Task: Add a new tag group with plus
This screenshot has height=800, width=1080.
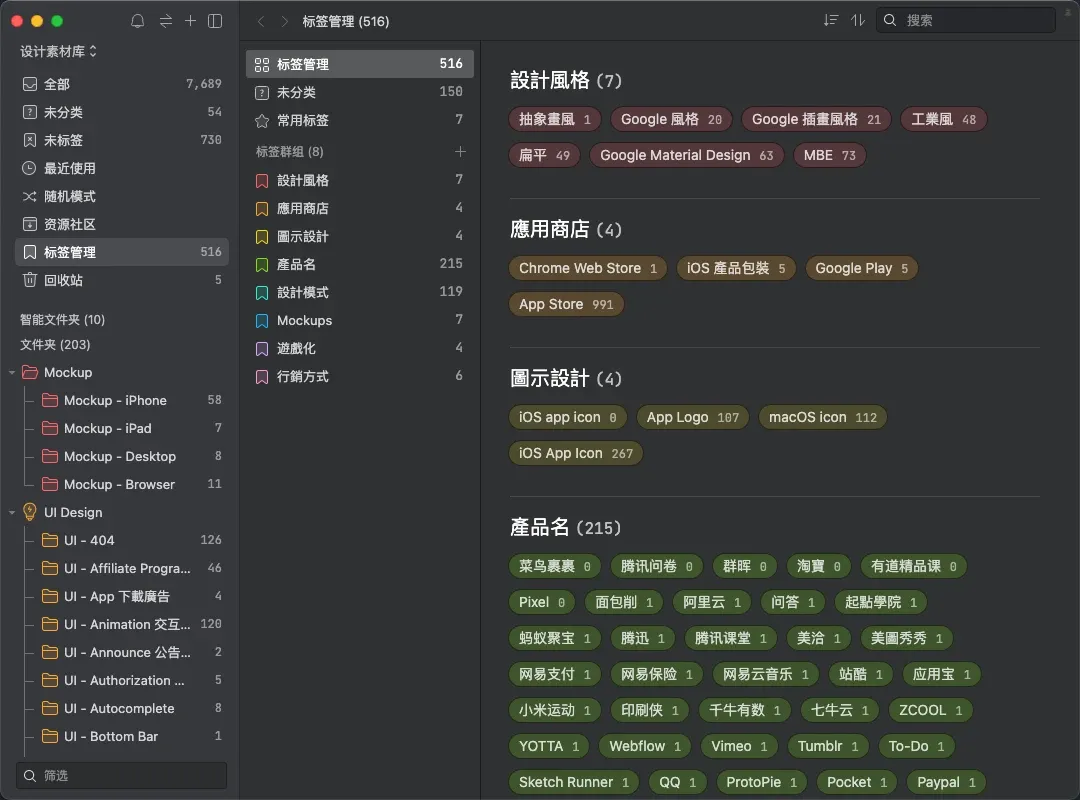Action: point(460,152)
